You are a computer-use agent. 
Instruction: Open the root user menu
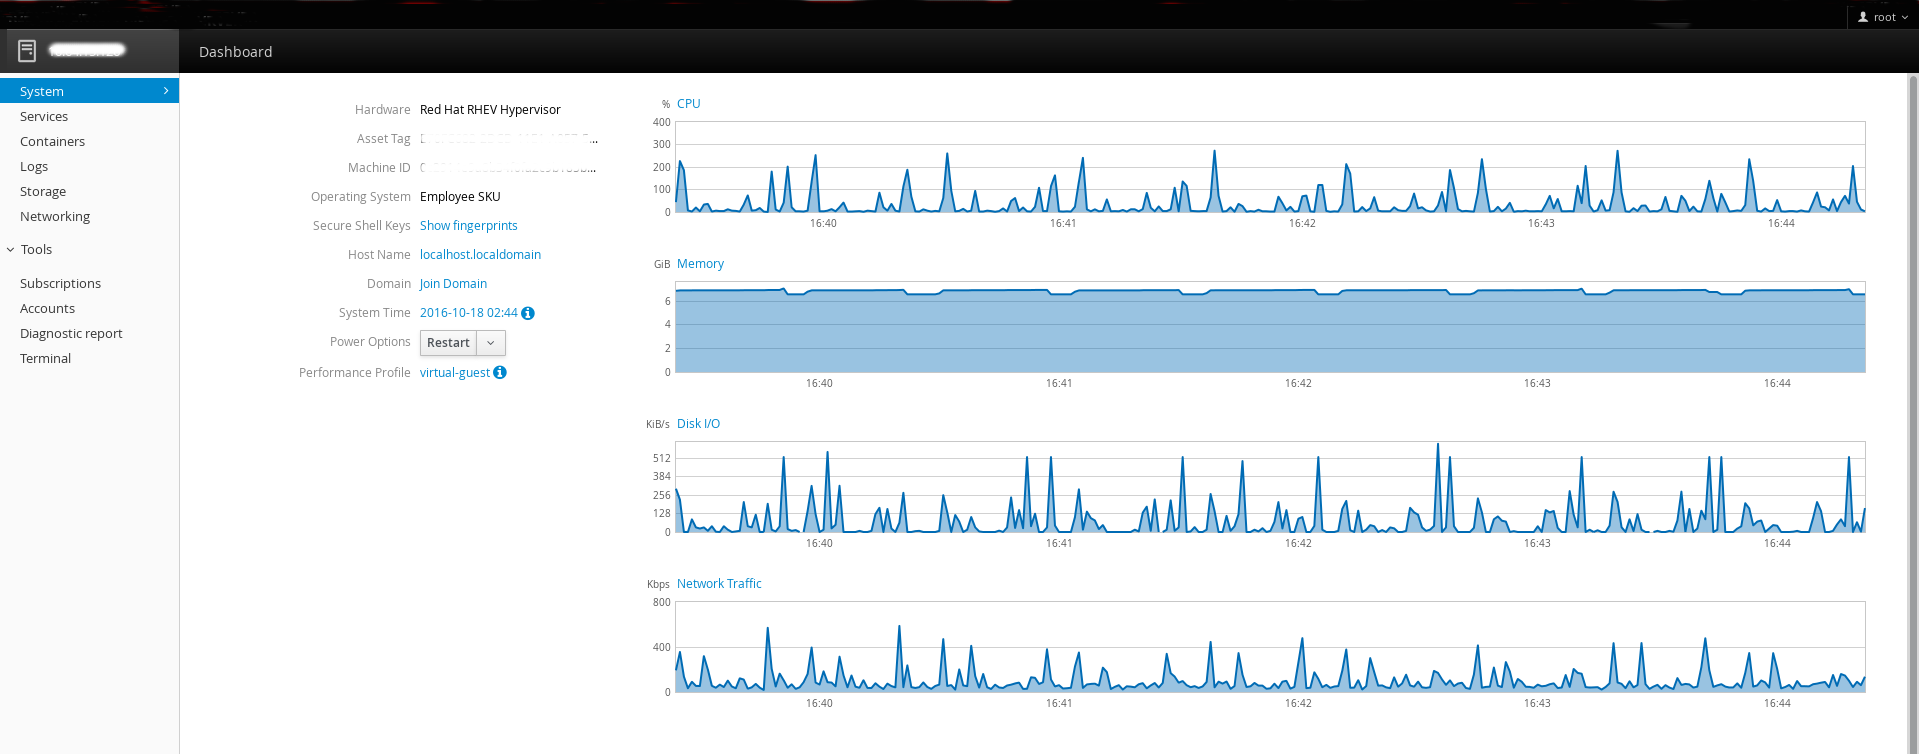(x=1884, y=17)
